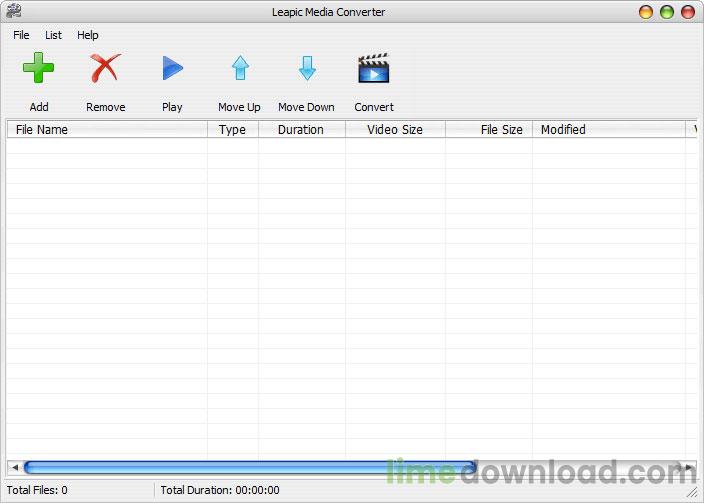Click the Move Down arrow icon
The width and height of the screenshot is (704, 503).
(307, 69)
